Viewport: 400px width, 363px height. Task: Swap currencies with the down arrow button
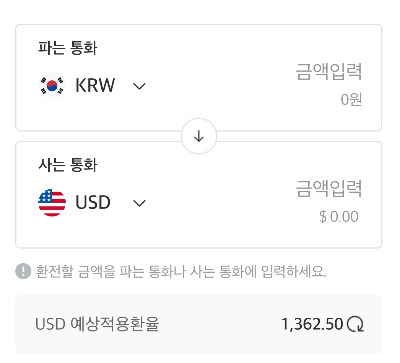199,136
